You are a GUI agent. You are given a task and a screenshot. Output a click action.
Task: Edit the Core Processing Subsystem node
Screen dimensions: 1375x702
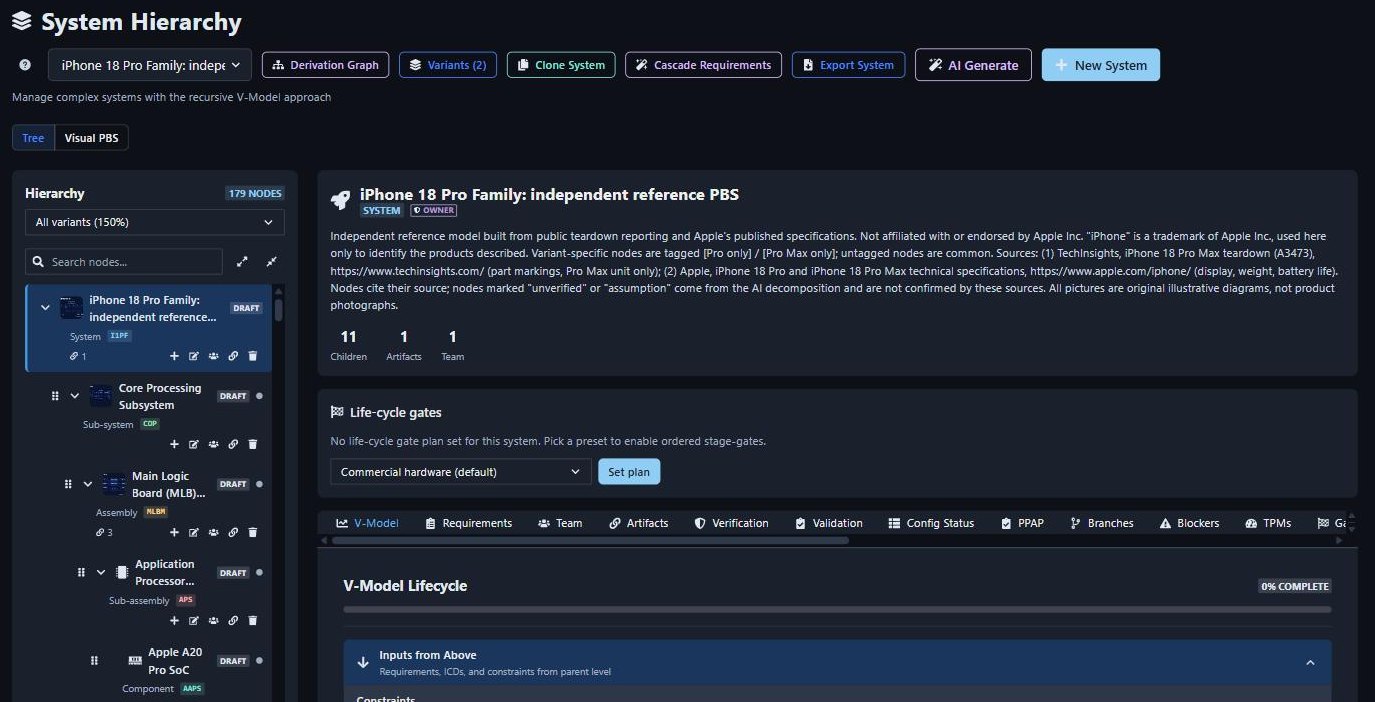coord(194,444)
